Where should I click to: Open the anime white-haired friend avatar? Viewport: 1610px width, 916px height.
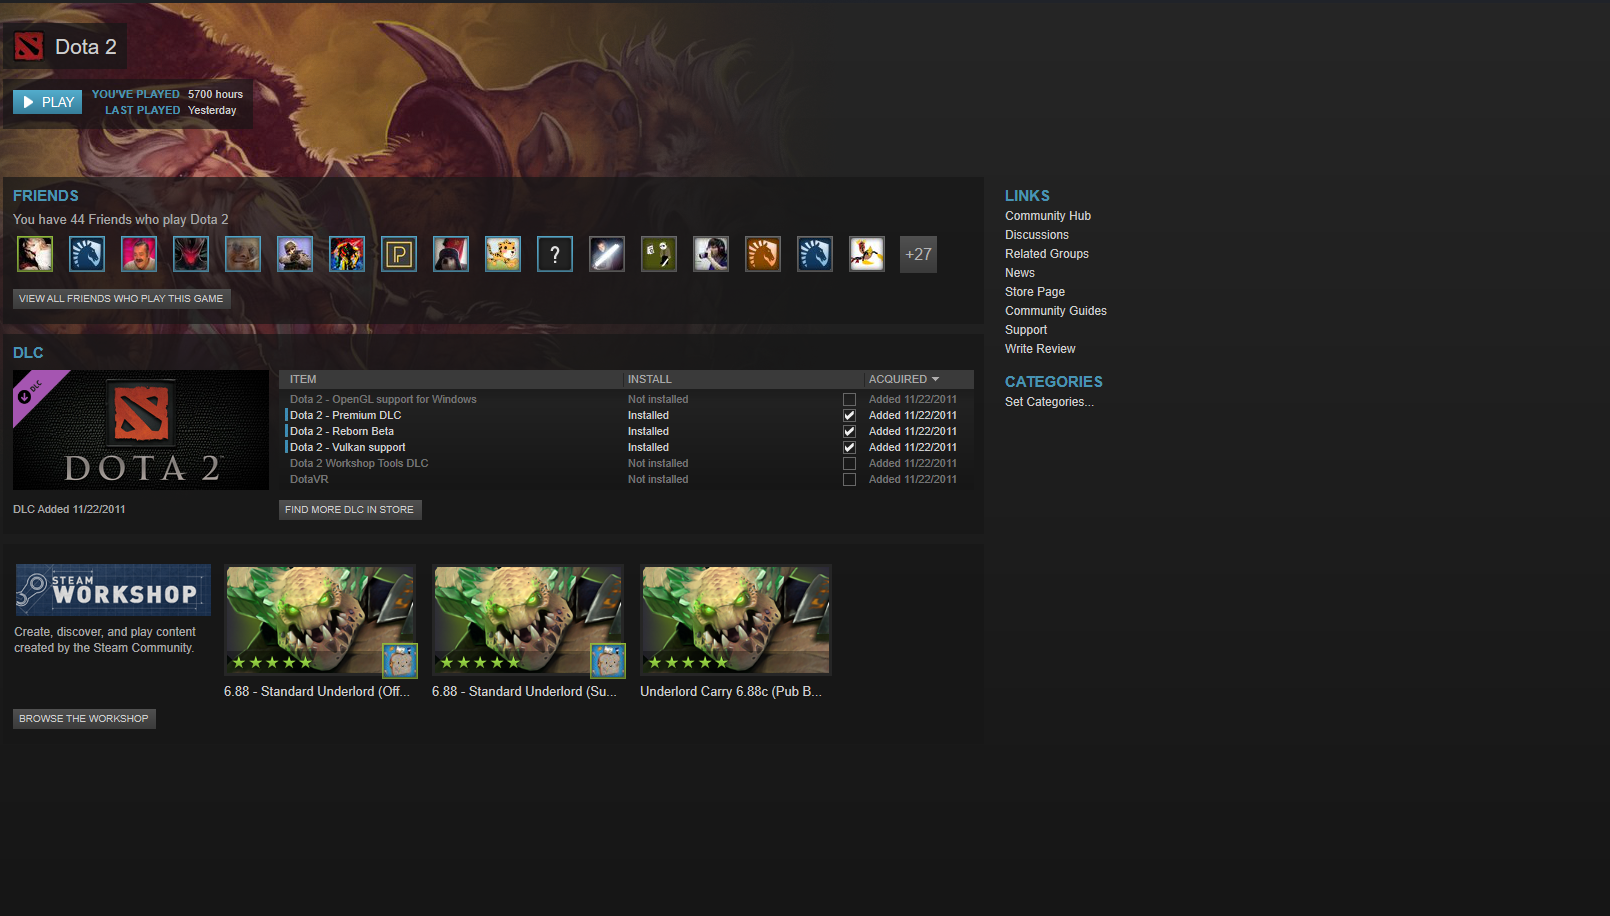[35, 254]
